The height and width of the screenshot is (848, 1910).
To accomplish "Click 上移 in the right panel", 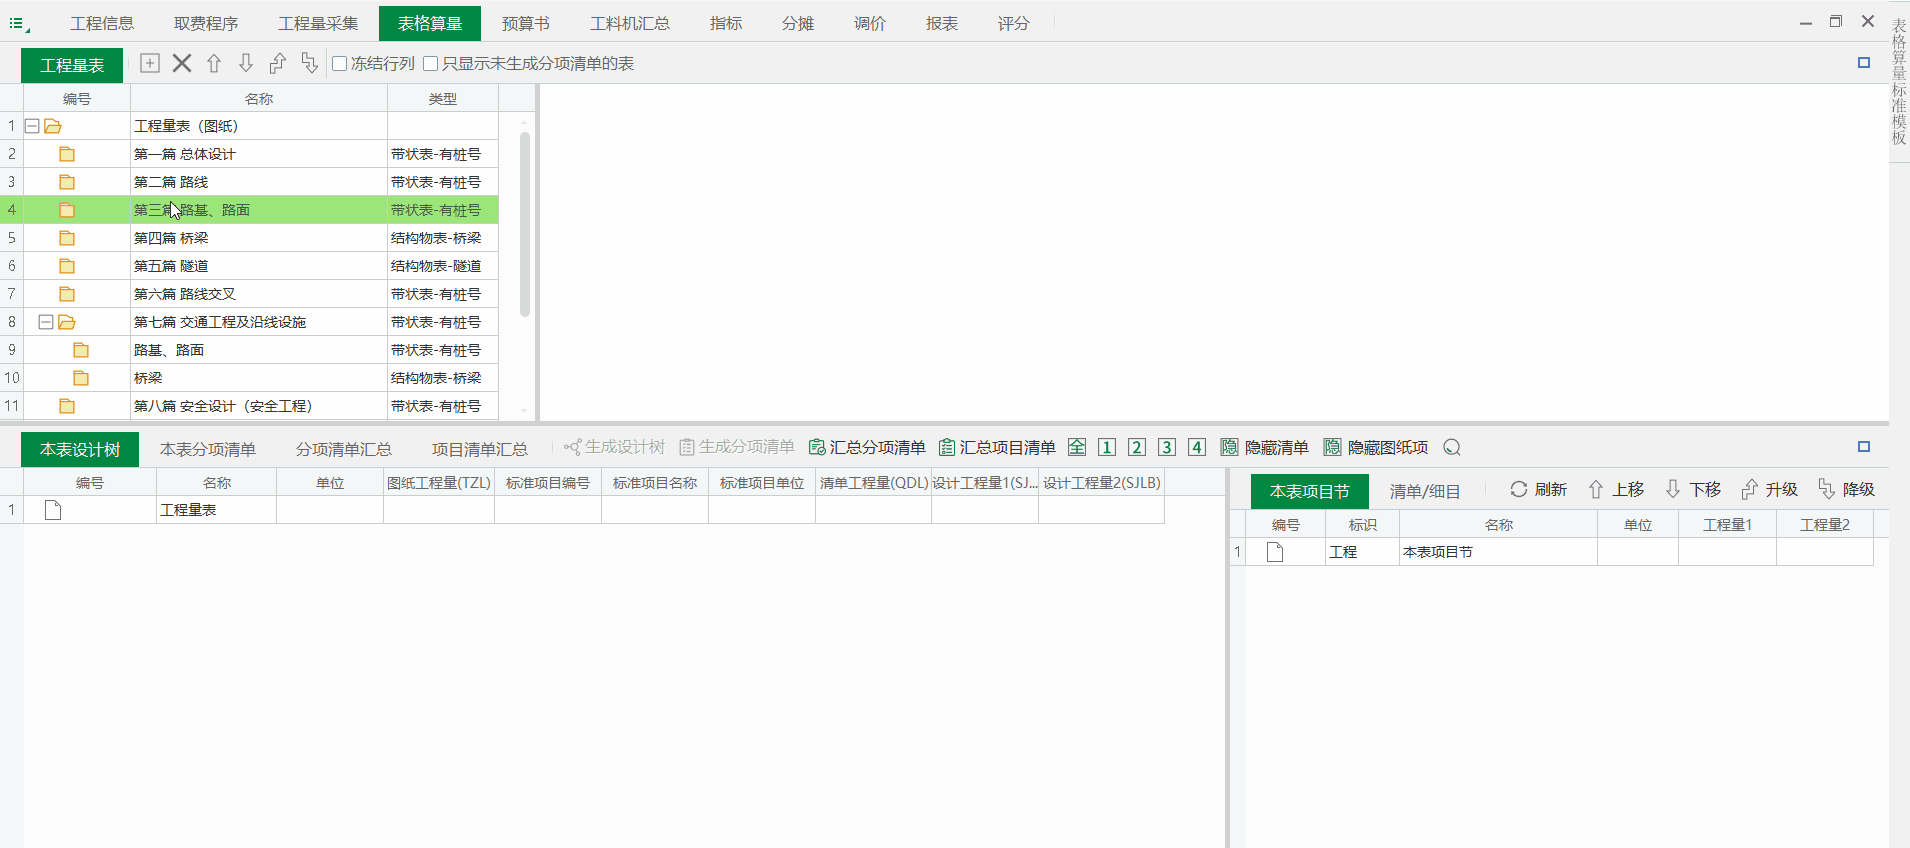I will (x=1616, y=489).
